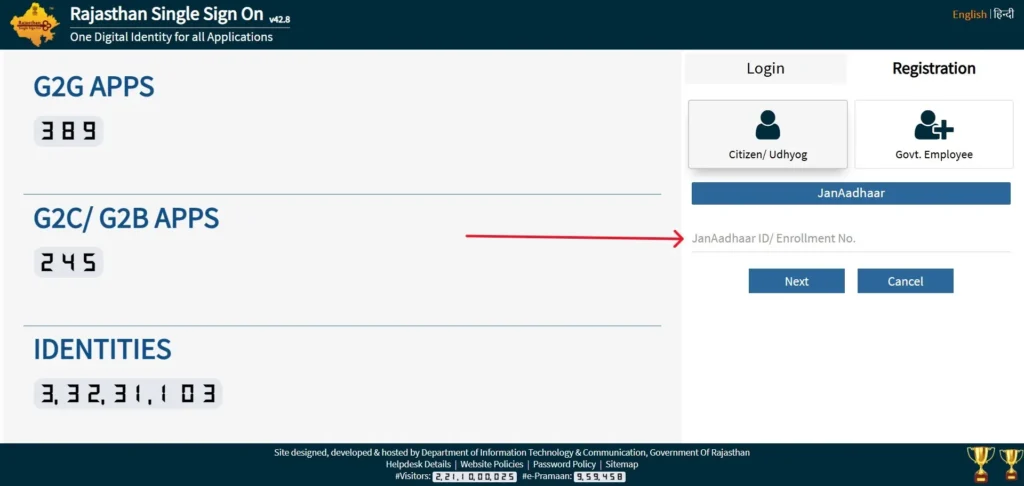Click the Govt. Employee label
The width and height of the screenshot is (1024, 486).
934,155
